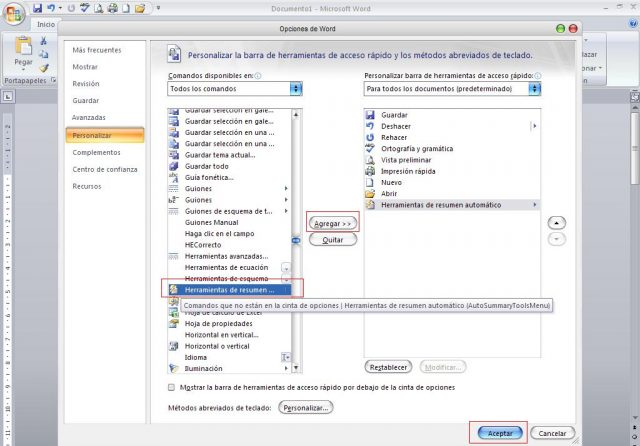Image resolution: width=640 pixels, height=446 pixels.
Task: Select Guiones Manual command
Action: click(229, 222)
